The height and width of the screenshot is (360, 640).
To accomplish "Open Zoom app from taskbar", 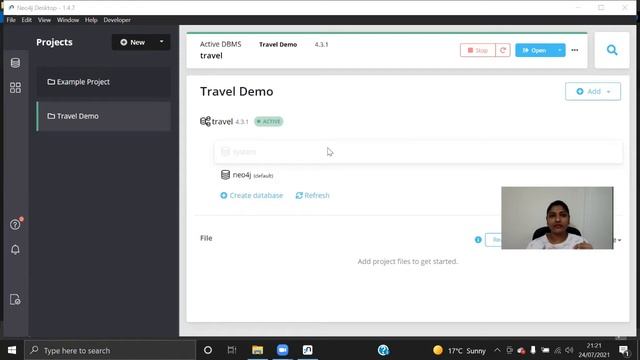I will tap(282, 350).
